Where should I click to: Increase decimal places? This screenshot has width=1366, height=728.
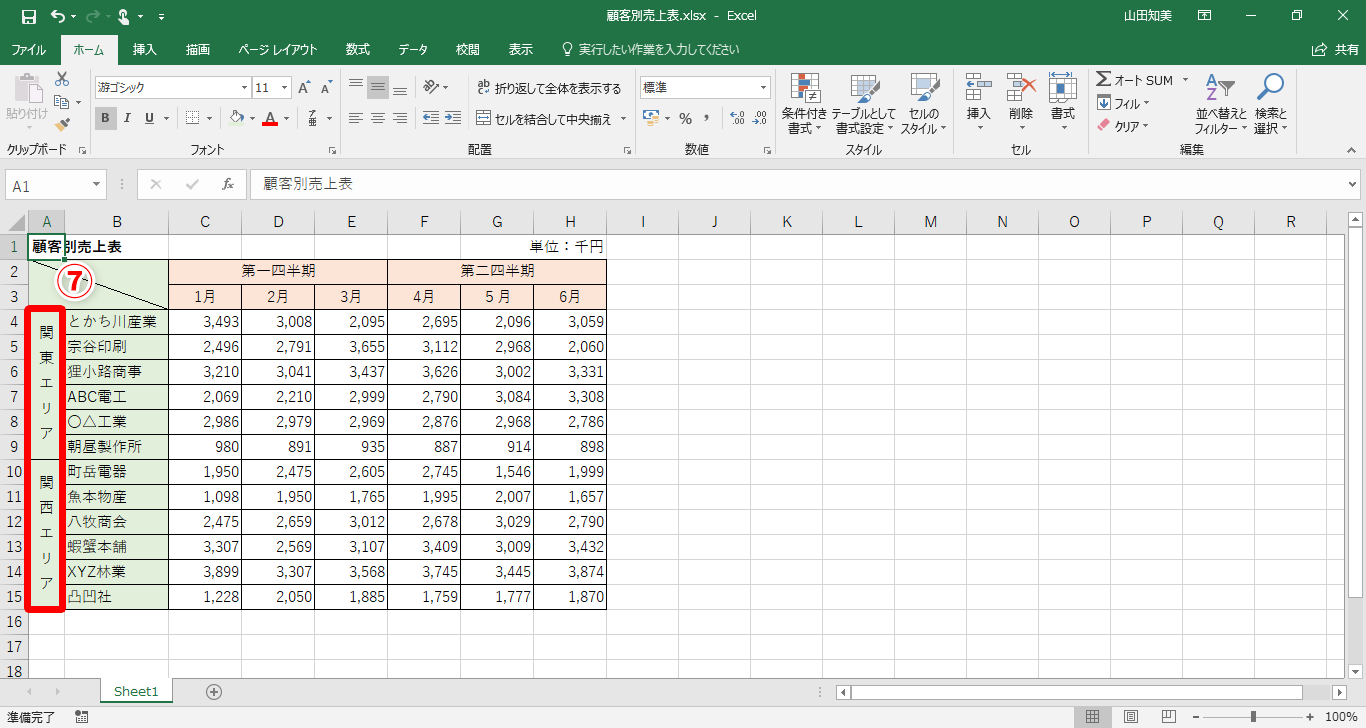(x=738, y=118)
